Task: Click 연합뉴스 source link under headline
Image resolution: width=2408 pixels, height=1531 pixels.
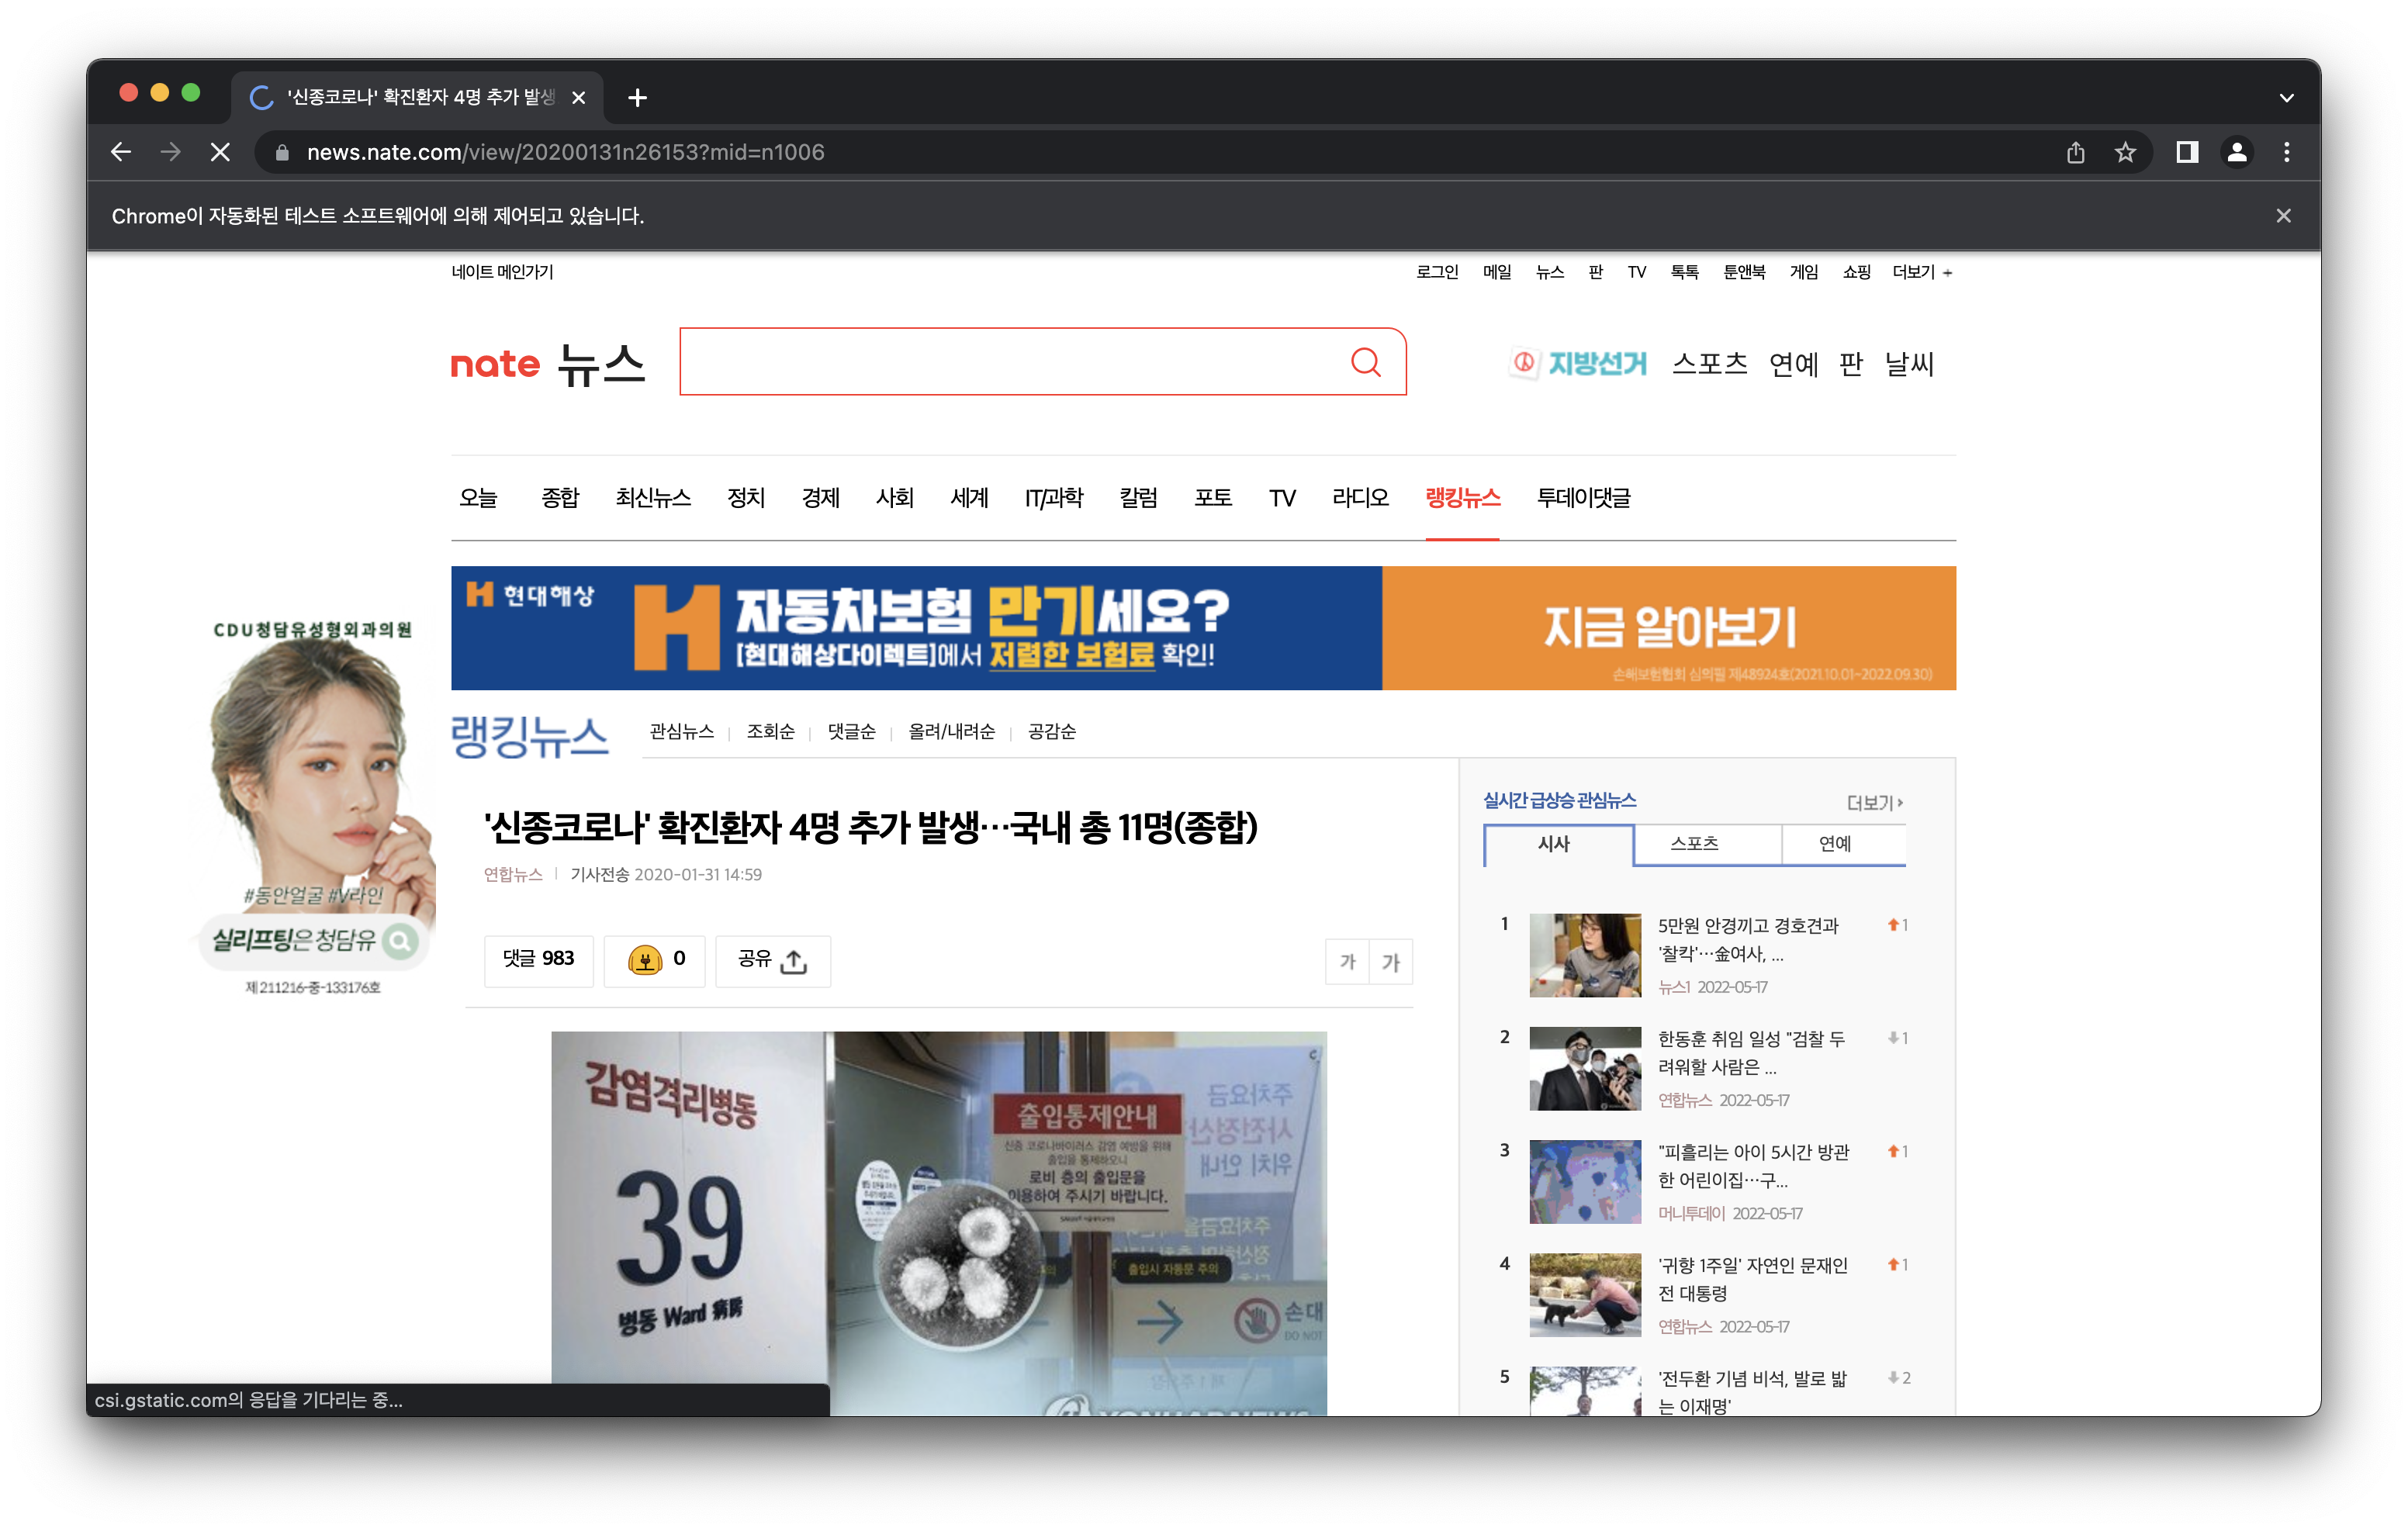Action: coord(512,875)
